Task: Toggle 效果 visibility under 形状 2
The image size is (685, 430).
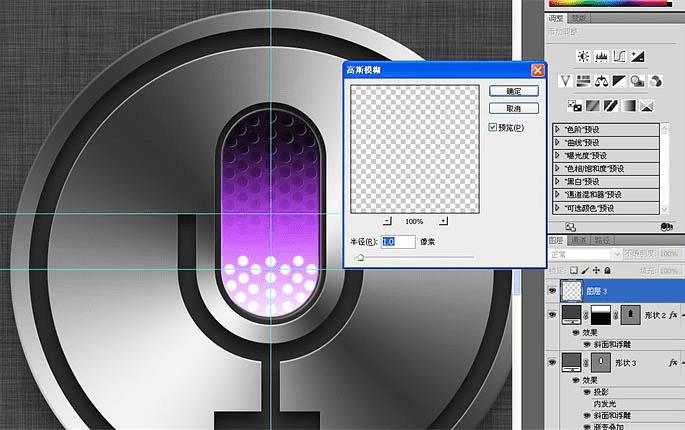Action: click(576, 333)
